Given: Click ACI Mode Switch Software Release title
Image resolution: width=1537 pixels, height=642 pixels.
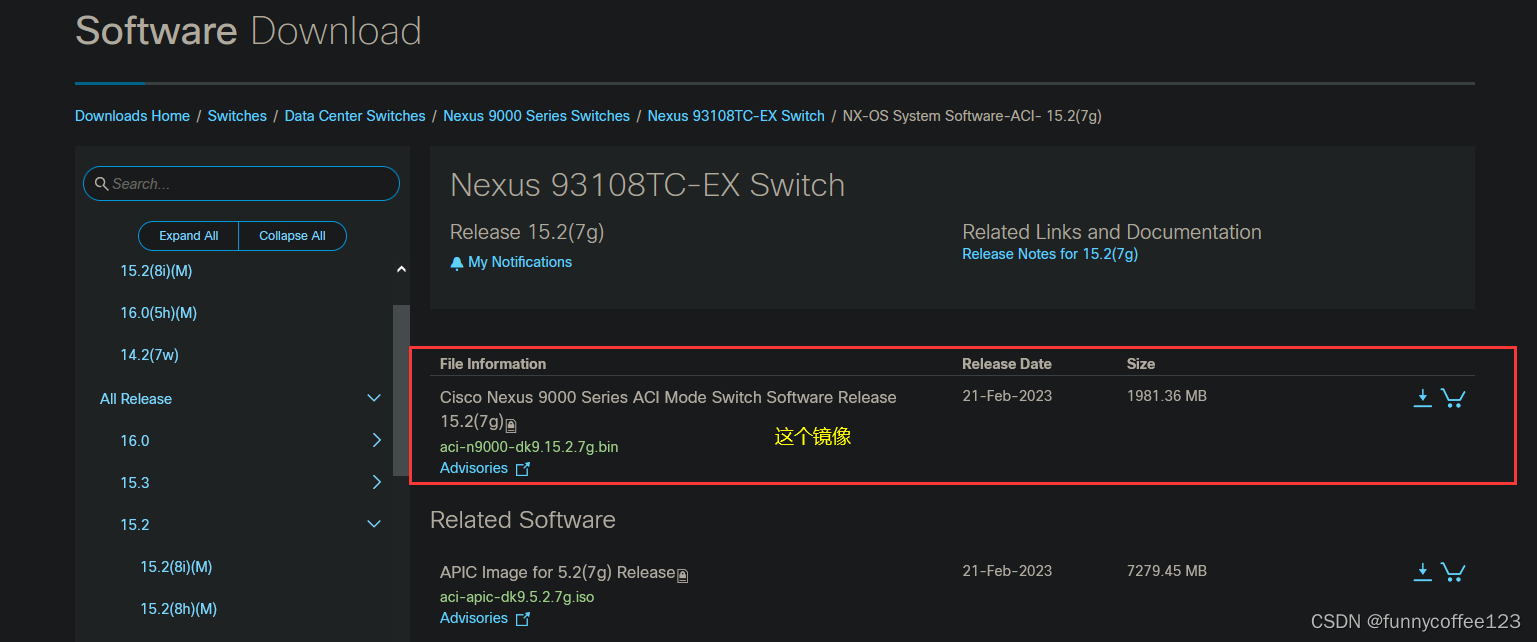Looking at the screenshot, I should 668,409.
